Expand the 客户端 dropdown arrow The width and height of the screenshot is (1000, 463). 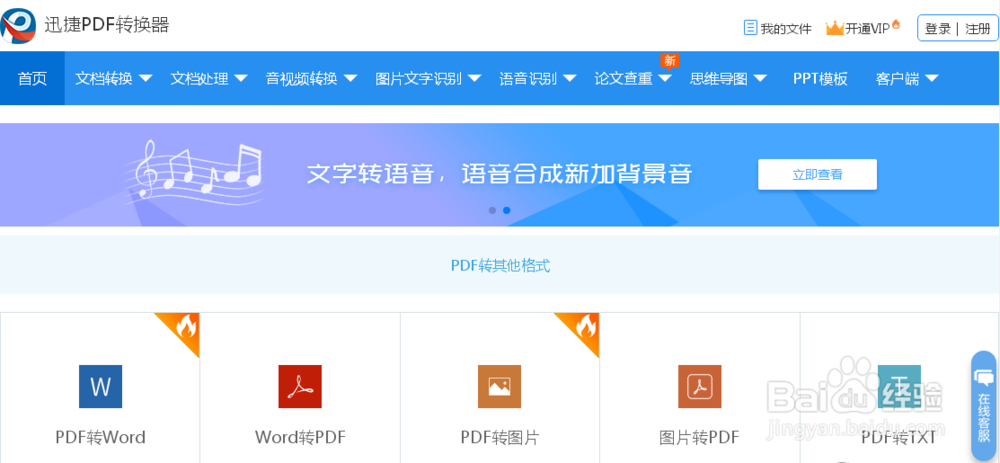point(931,78)
